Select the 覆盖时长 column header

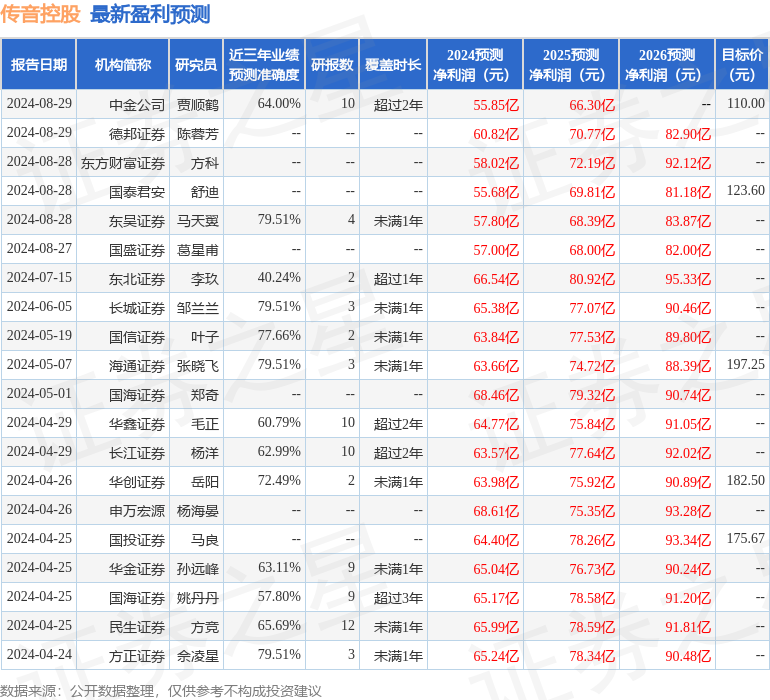pos(393,64)
